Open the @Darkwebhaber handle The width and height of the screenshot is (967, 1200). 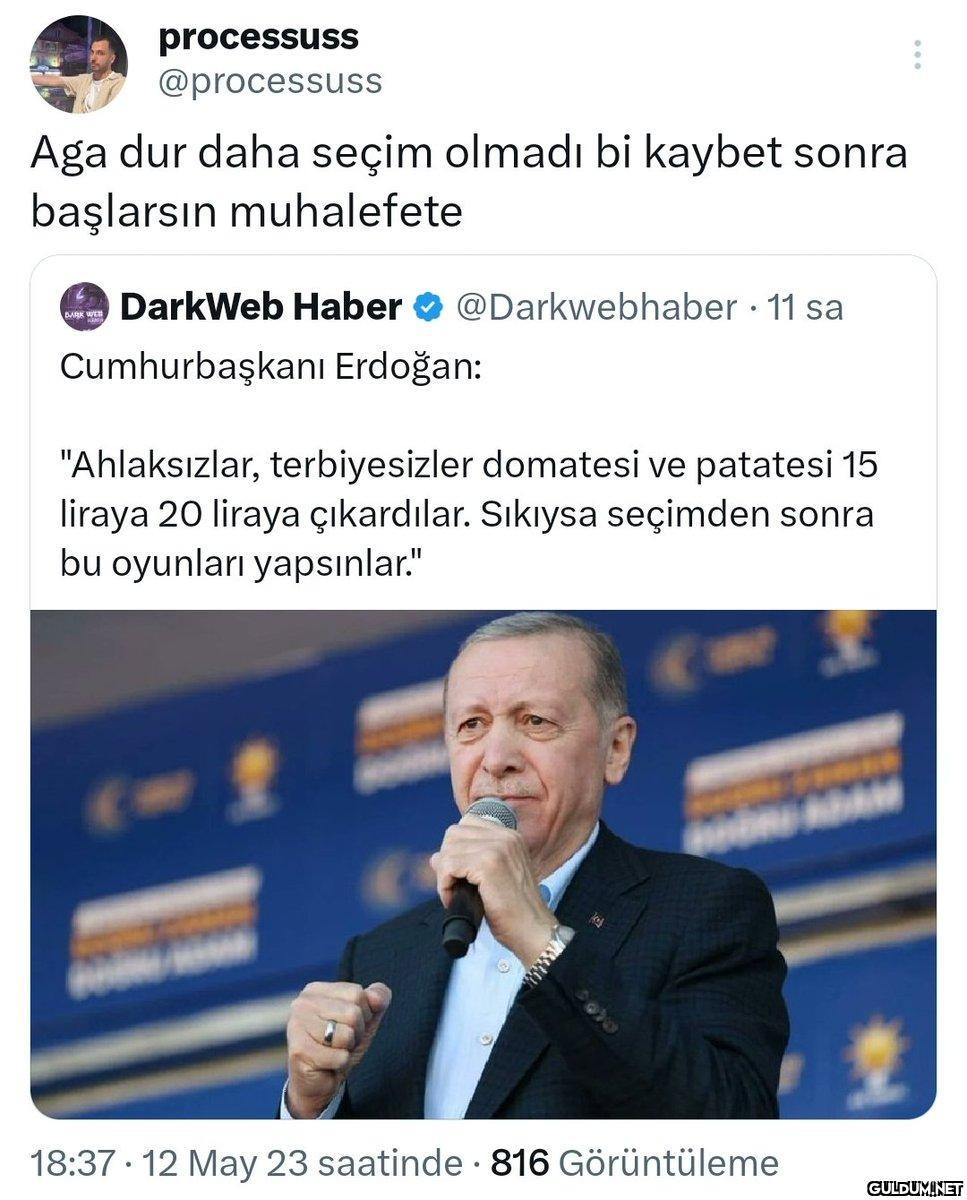pyautogui.click(x=597, y=307)
